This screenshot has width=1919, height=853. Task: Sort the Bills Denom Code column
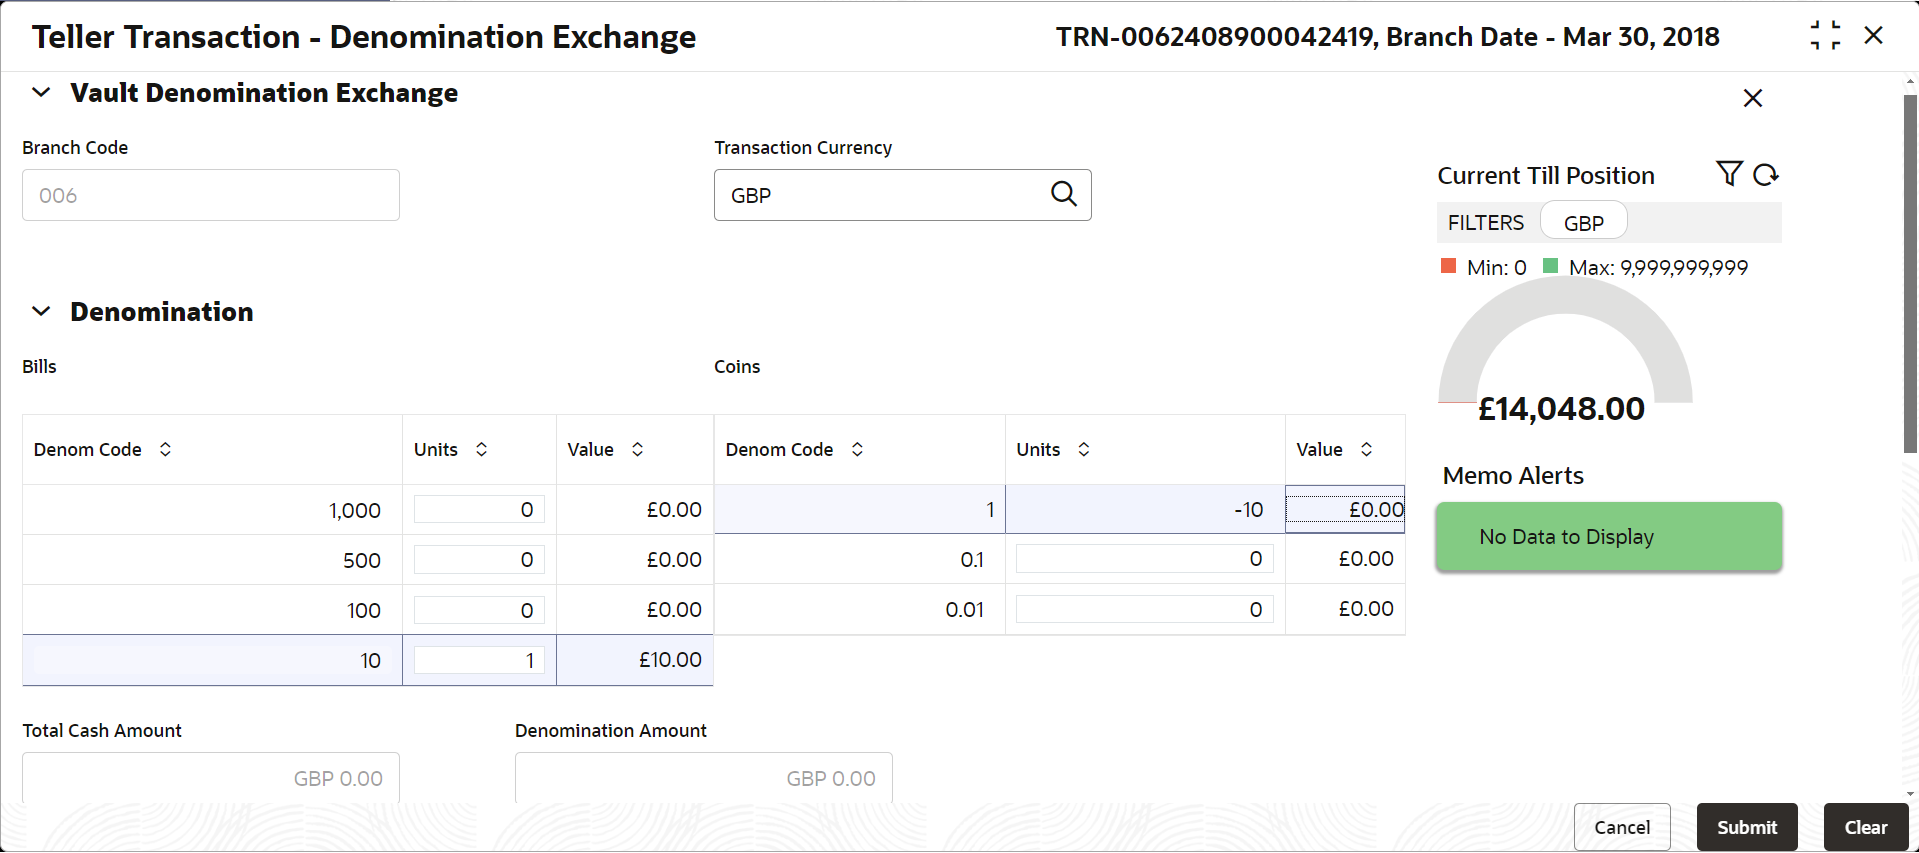pyautogui.click(x=166, y=449)
